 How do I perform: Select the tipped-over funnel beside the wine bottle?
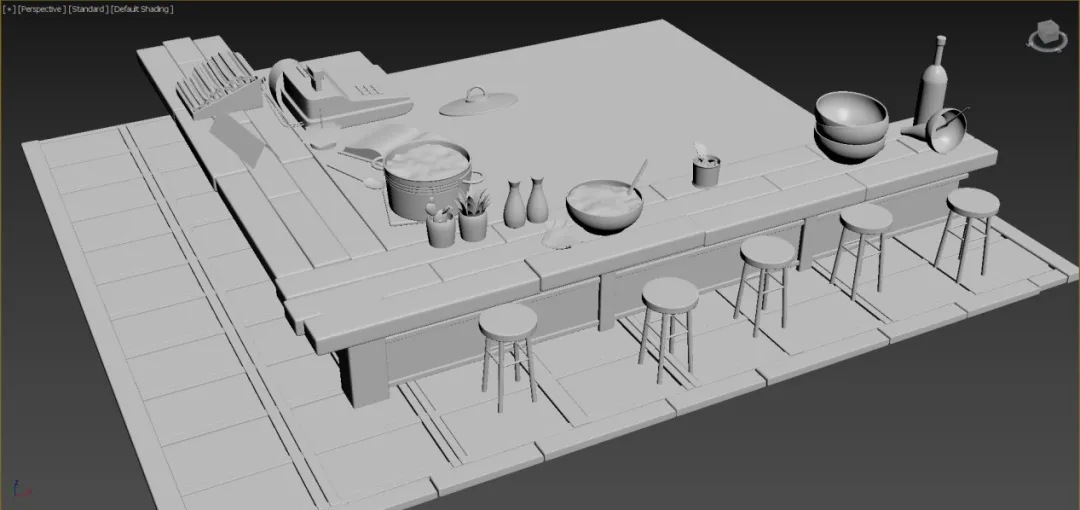[945, 131]
